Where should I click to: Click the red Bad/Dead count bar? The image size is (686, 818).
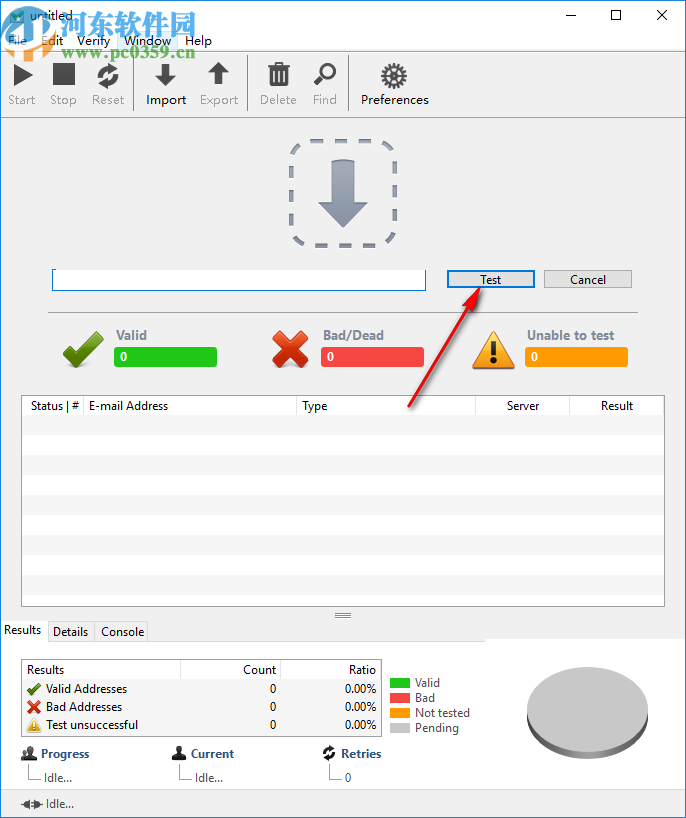372,357
